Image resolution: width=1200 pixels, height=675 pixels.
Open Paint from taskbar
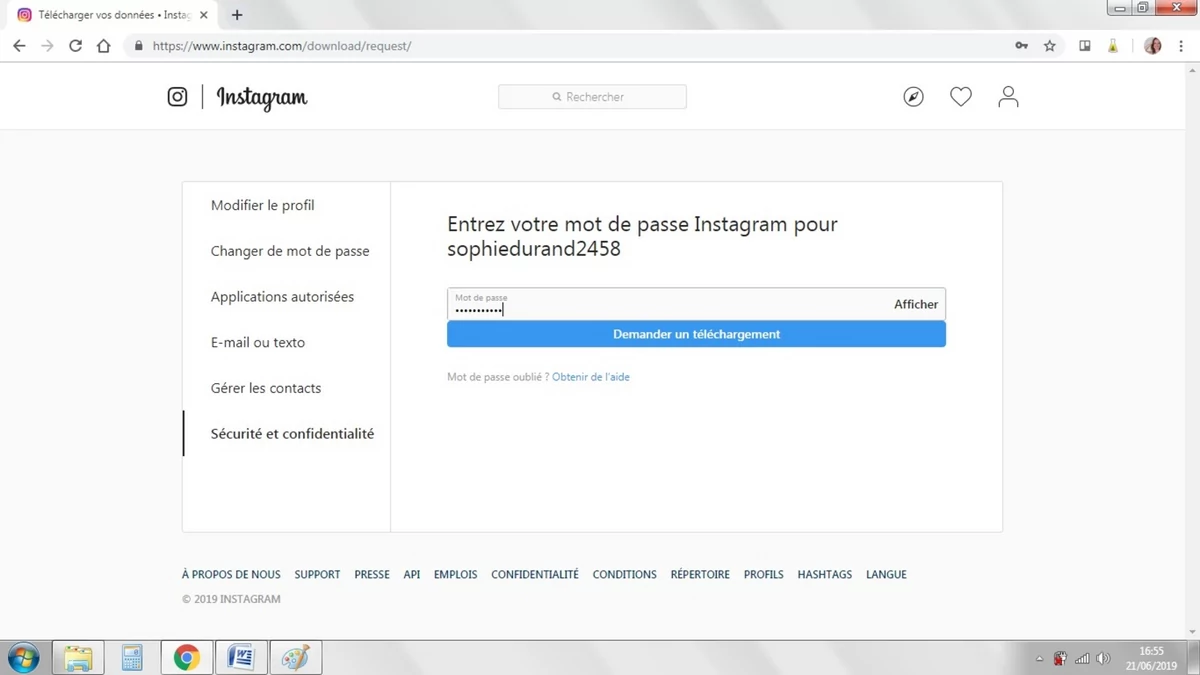tap(295, 658)
